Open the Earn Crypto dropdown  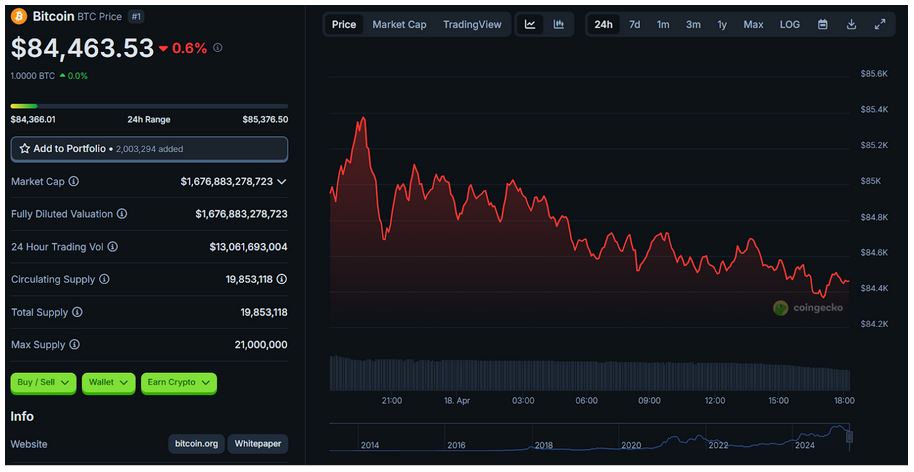[179, 383]
